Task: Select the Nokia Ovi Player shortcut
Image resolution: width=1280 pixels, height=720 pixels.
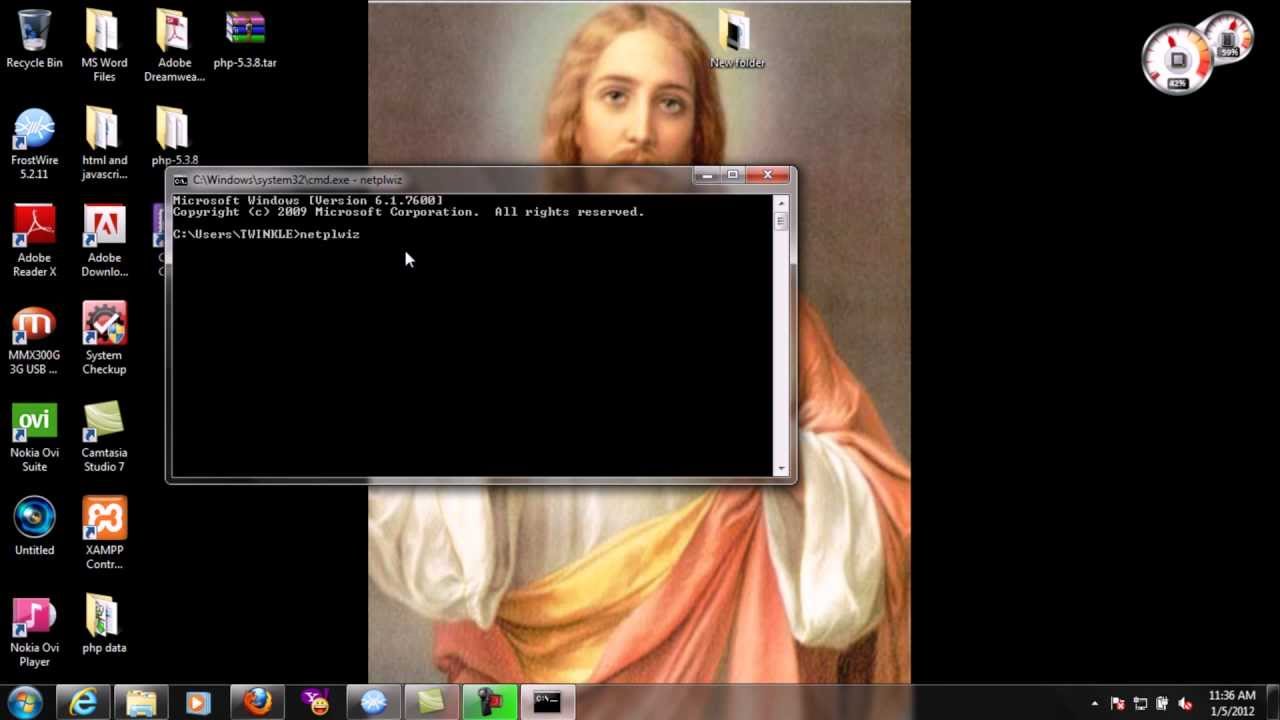Action: 34,631
